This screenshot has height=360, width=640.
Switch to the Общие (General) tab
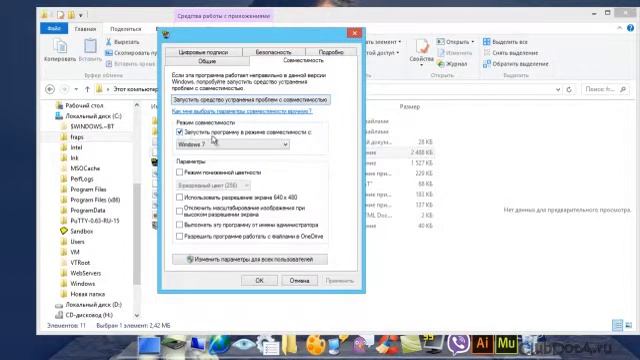tap(207, 61)
